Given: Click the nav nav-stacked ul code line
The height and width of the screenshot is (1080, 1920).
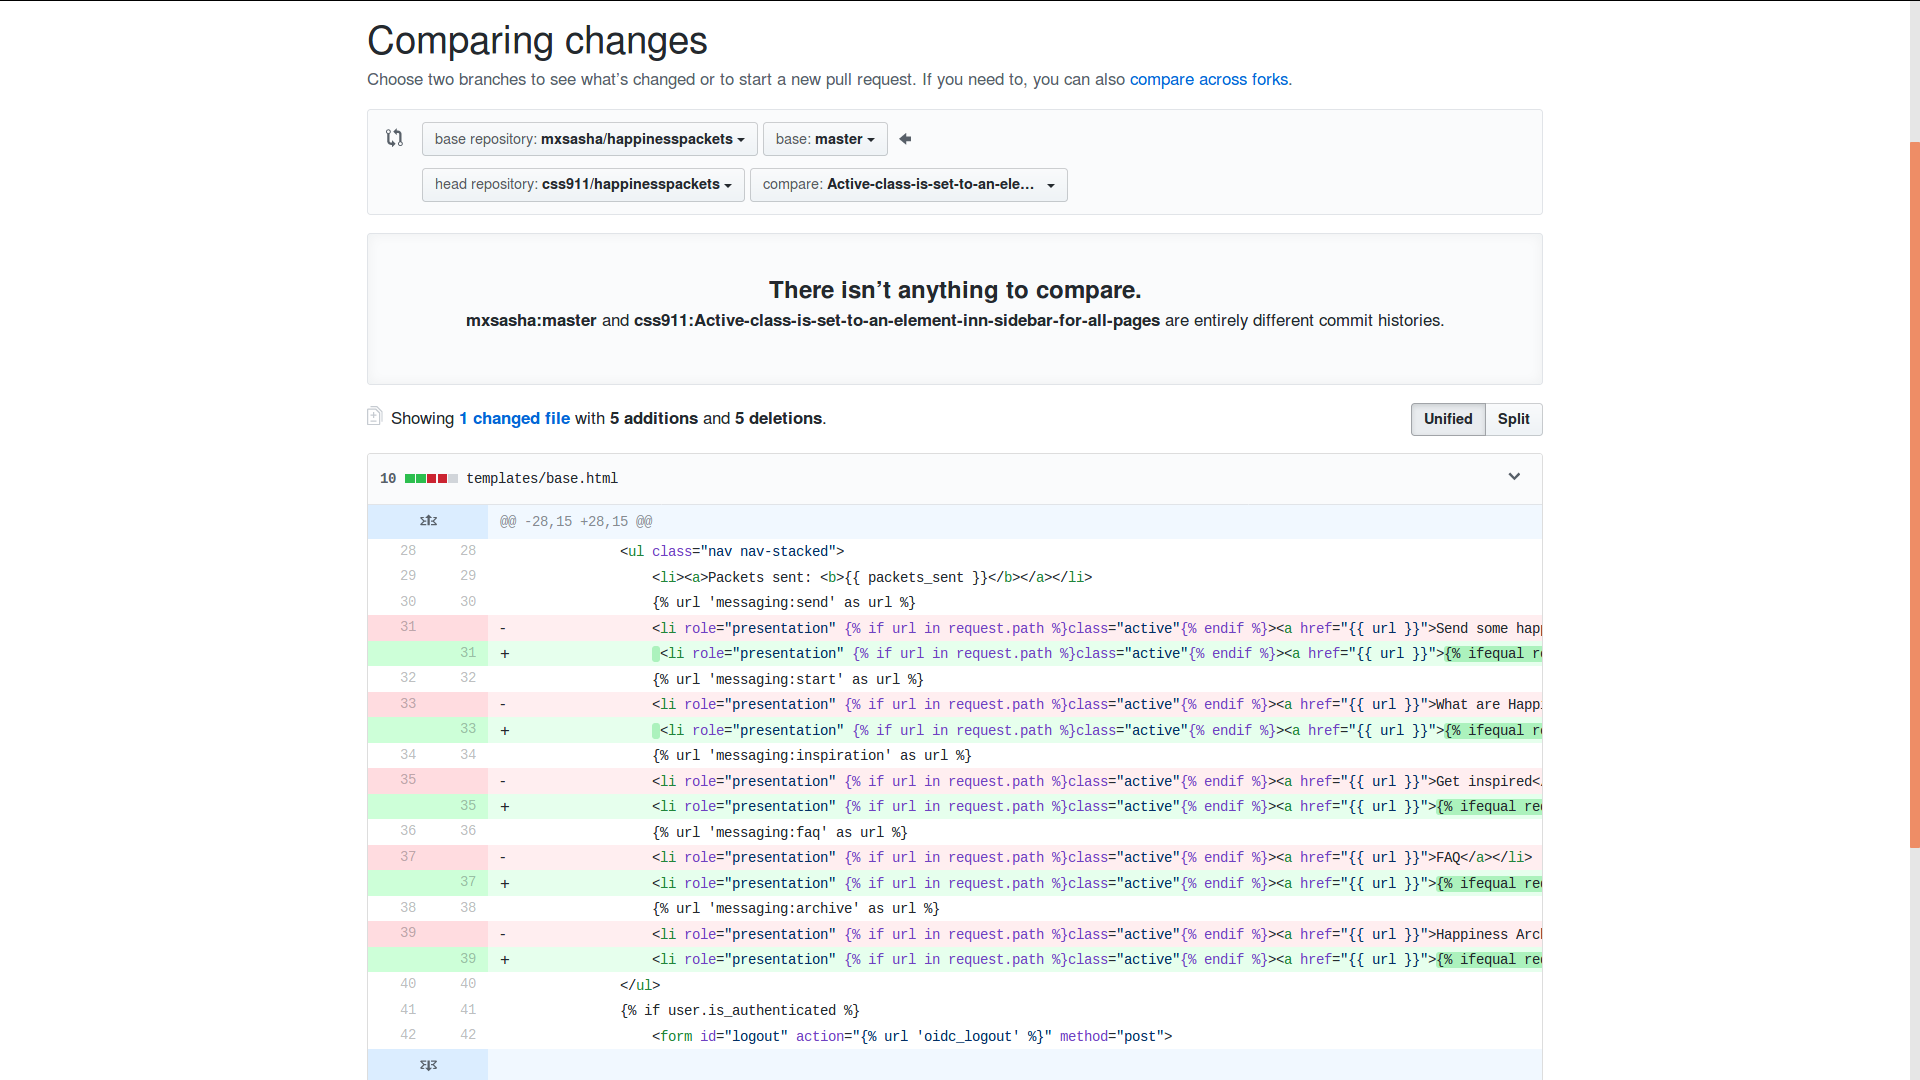Looking at the screenshot, I should 1015,551.
